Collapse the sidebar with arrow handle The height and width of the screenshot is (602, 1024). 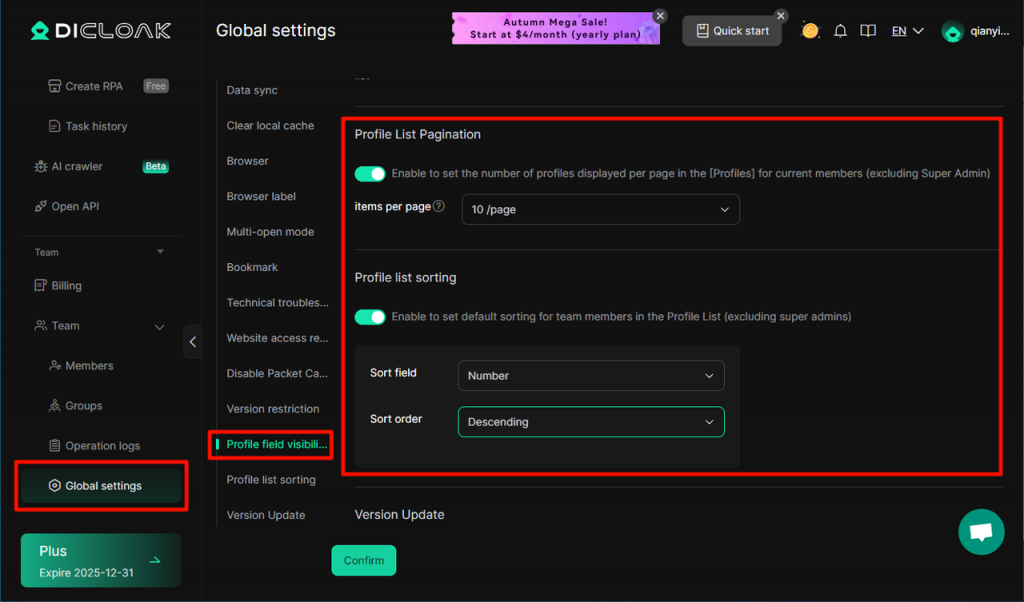(192, 342)
